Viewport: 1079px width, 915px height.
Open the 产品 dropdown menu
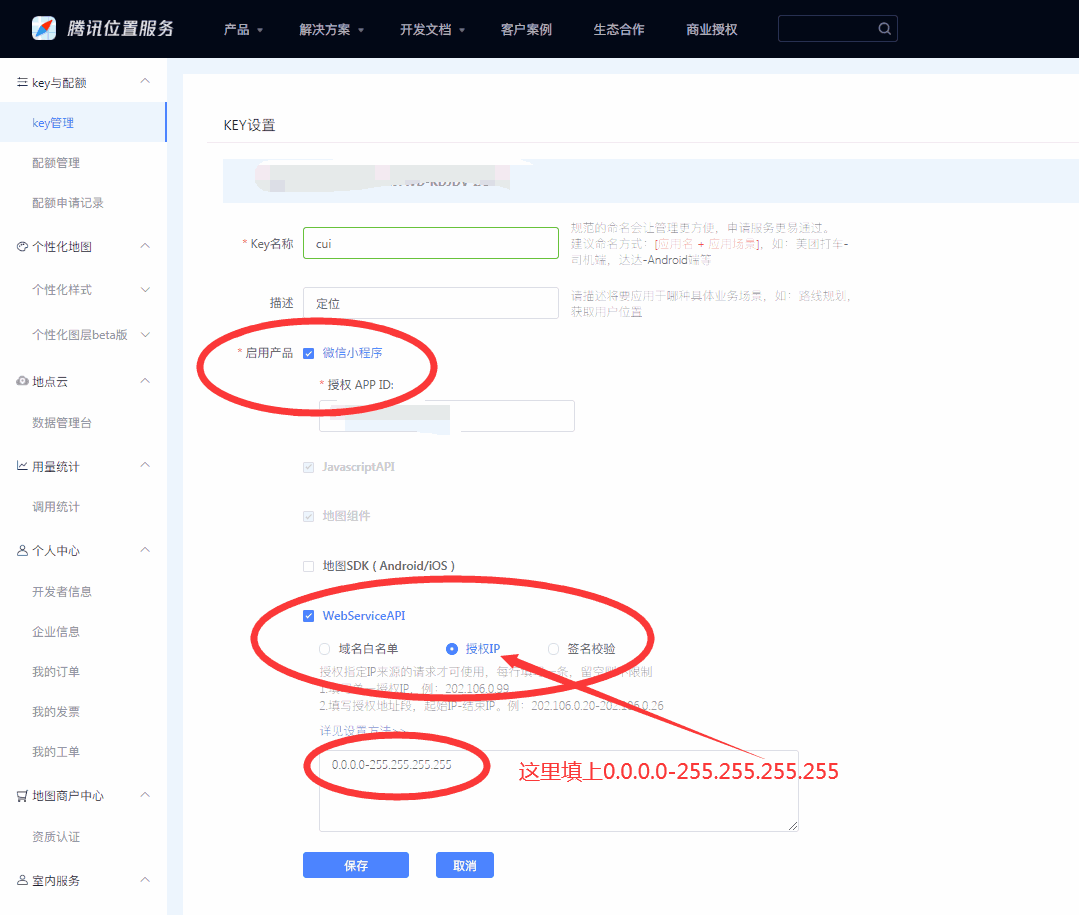pyautogui.click(x=244, y=30)
